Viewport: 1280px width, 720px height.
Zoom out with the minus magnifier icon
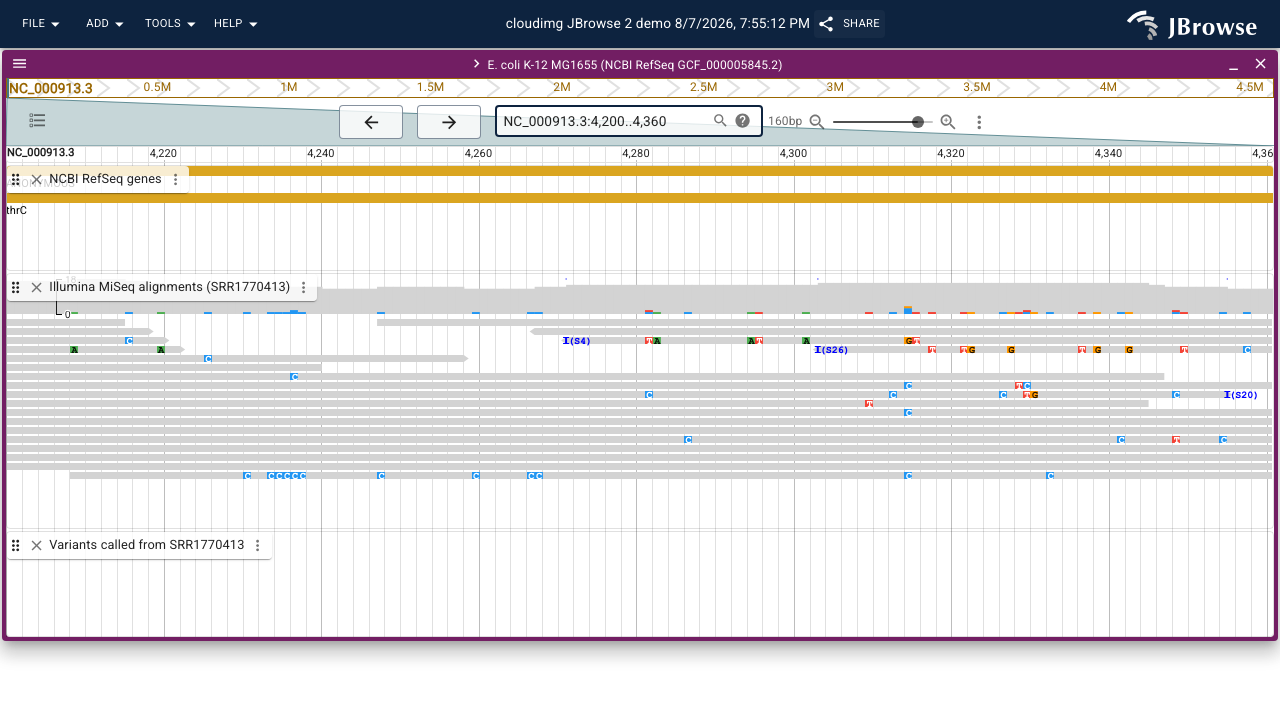pyautogui.click(x=817, y=122)
